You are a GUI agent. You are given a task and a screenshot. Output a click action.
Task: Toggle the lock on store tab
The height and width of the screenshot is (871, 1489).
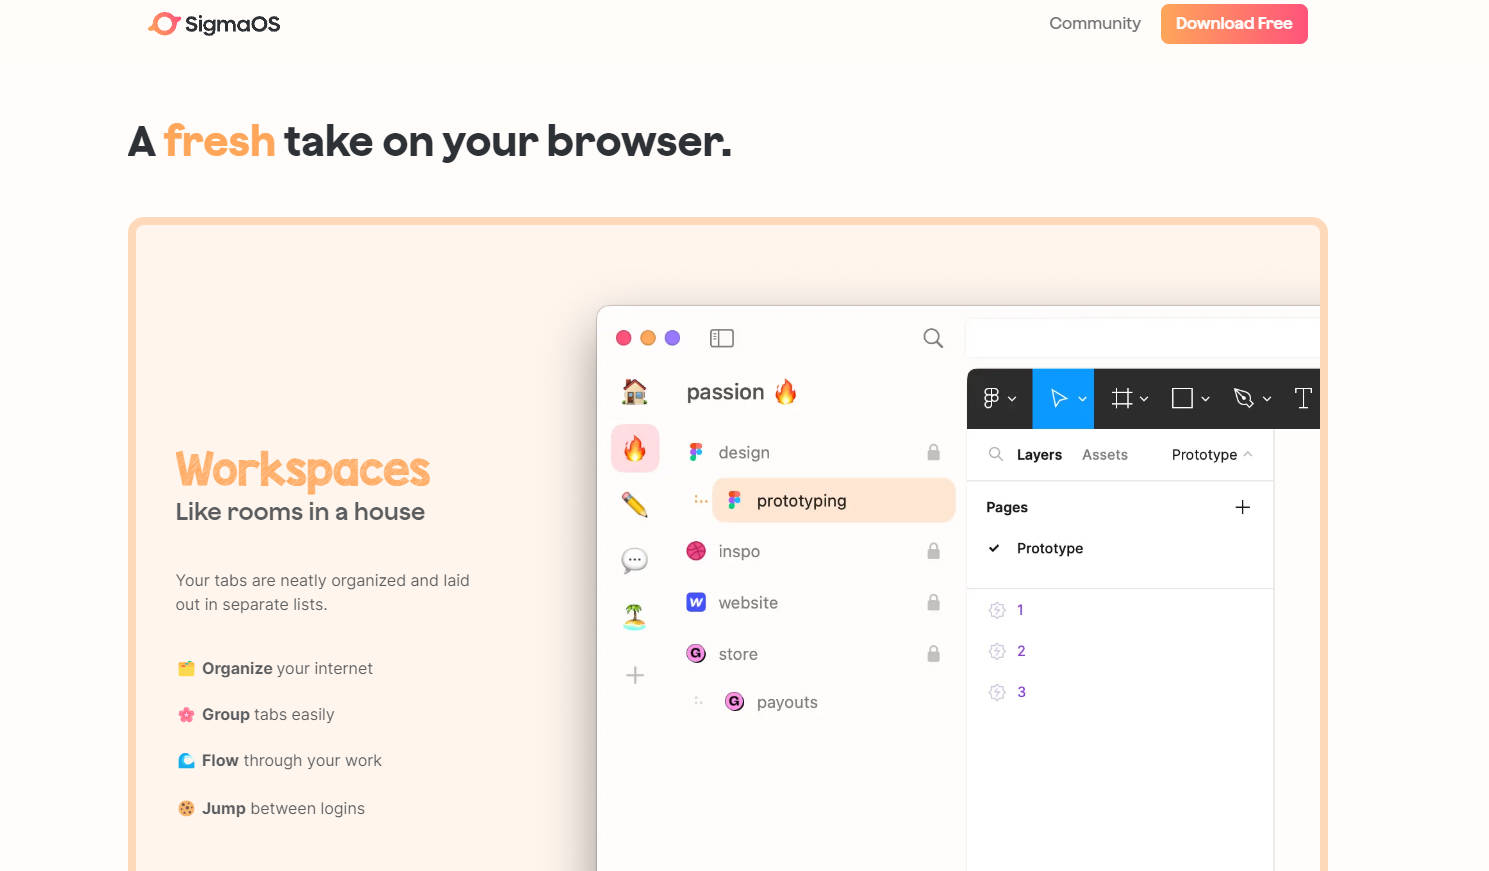(x=933, y=654)
